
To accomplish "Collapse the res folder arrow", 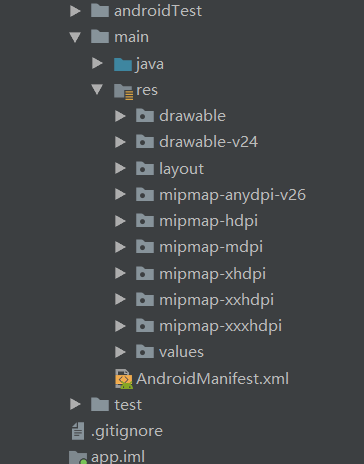I will pyautogui.click(x=97, y=89).
